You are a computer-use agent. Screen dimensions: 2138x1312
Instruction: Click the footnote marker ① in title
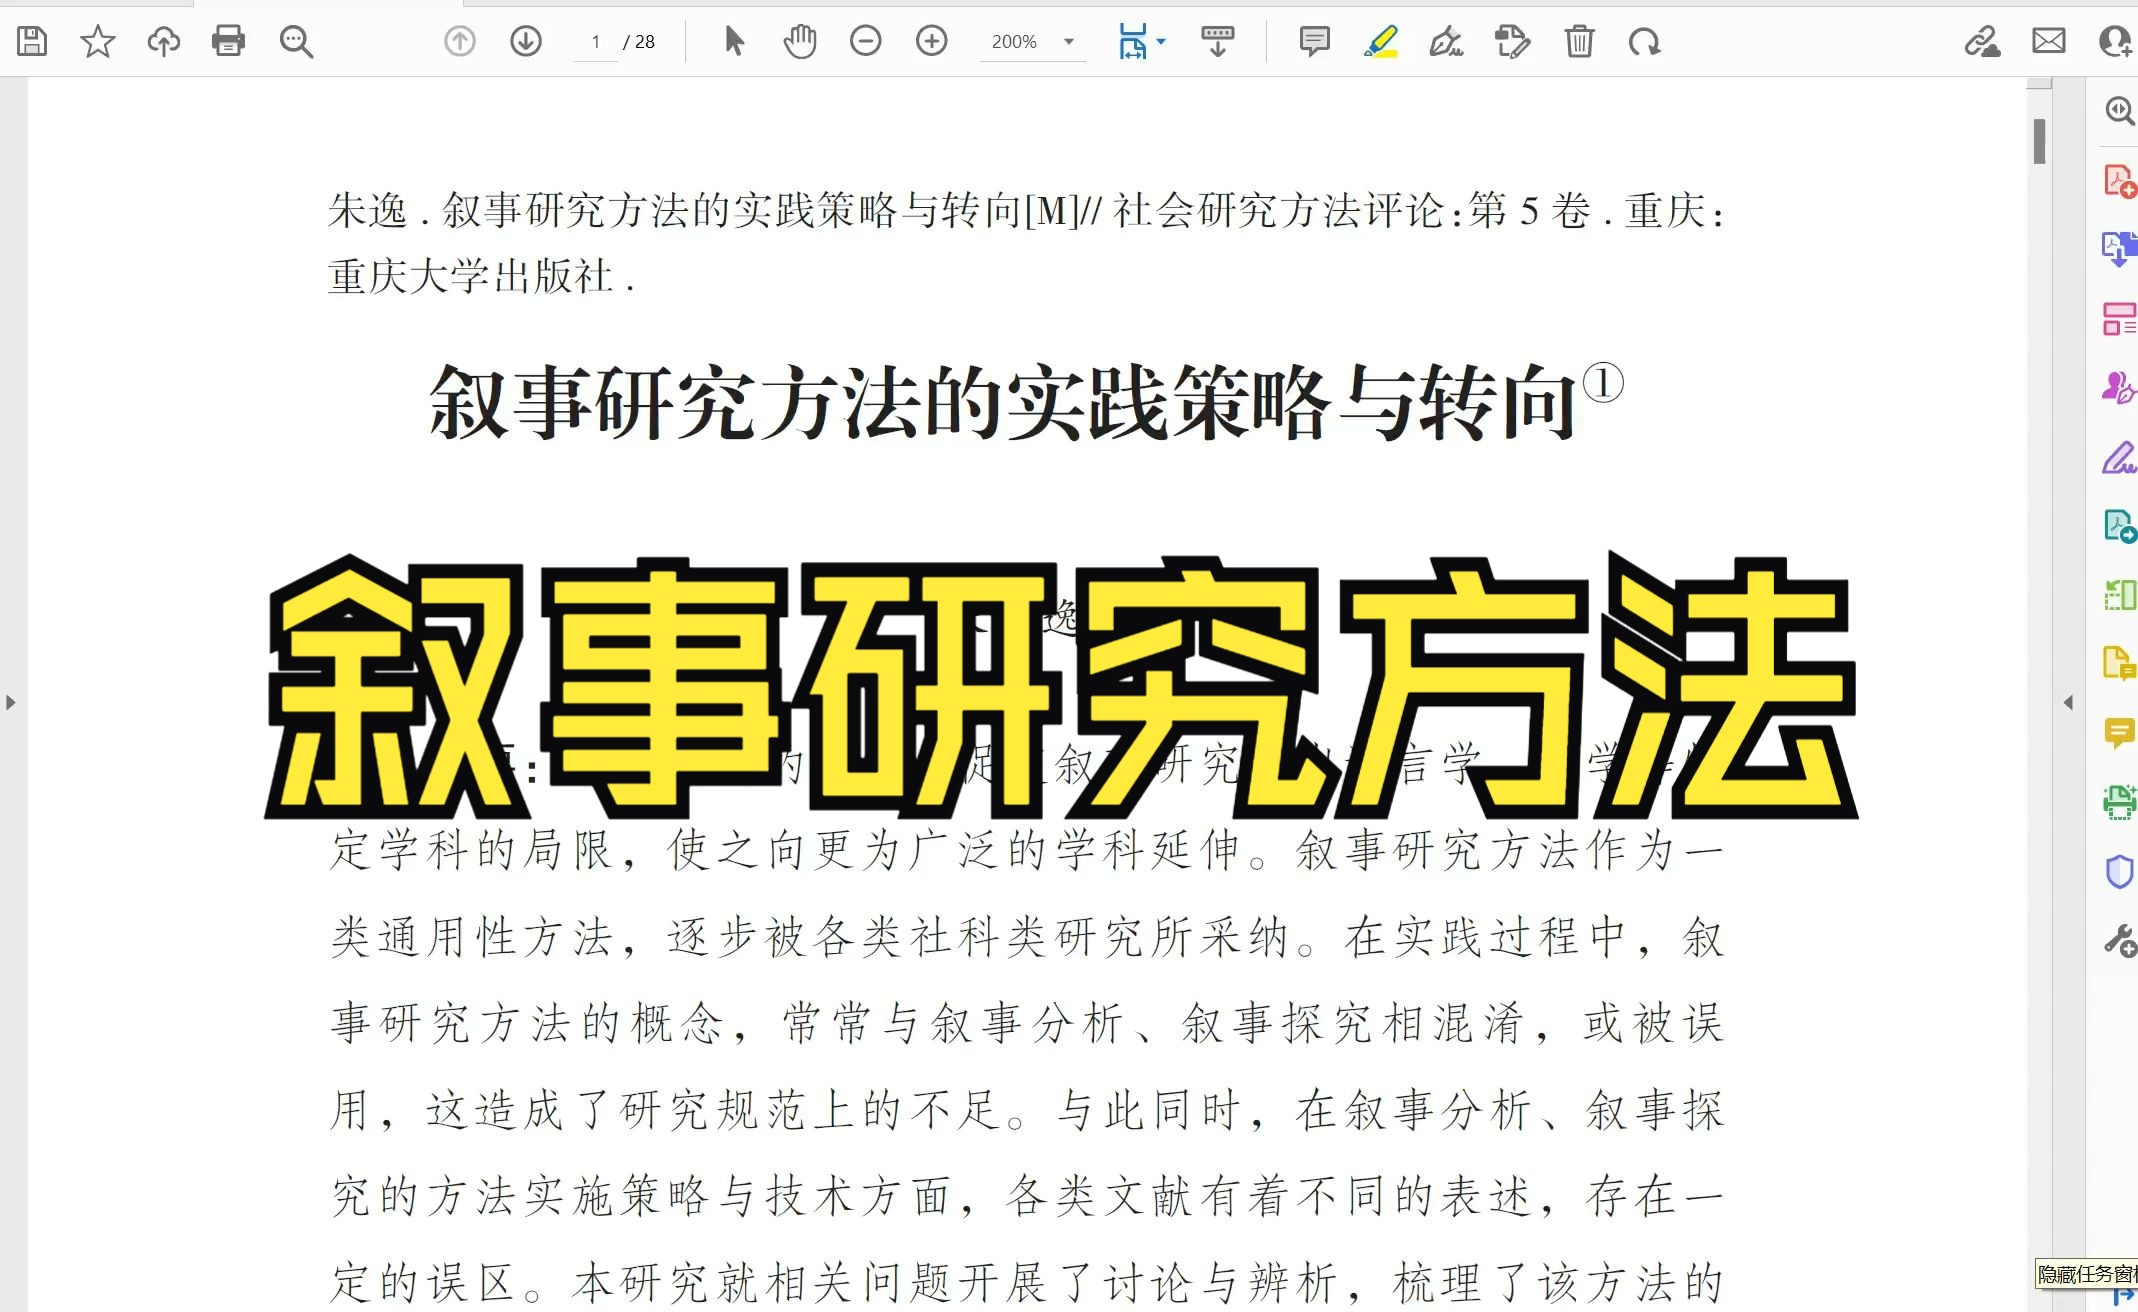(x=1603, y=383)
